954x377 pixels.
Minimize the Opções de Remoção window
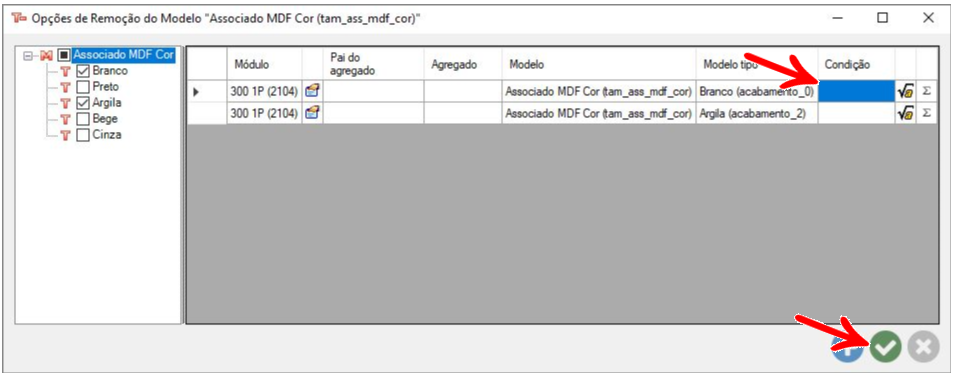pos(837,18)
